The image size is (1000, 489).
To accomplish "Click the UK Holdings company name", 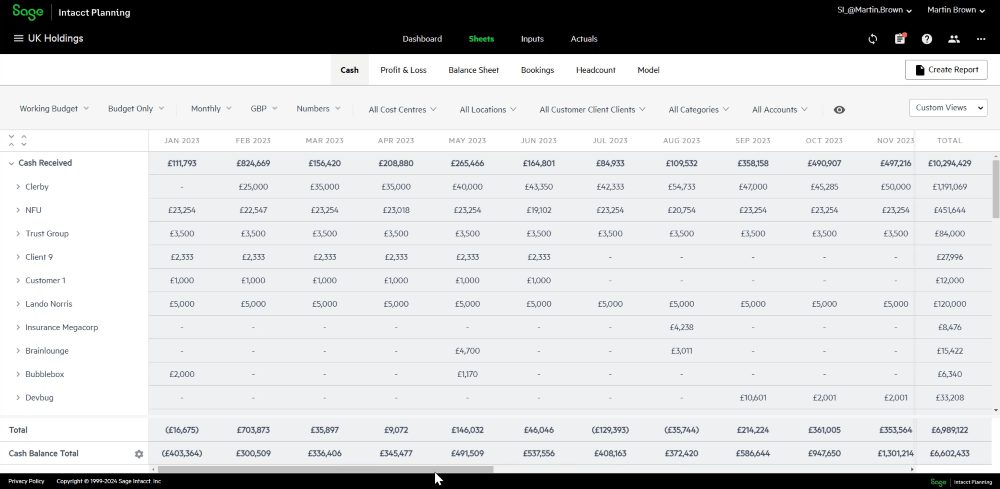I will click(55, 39).
